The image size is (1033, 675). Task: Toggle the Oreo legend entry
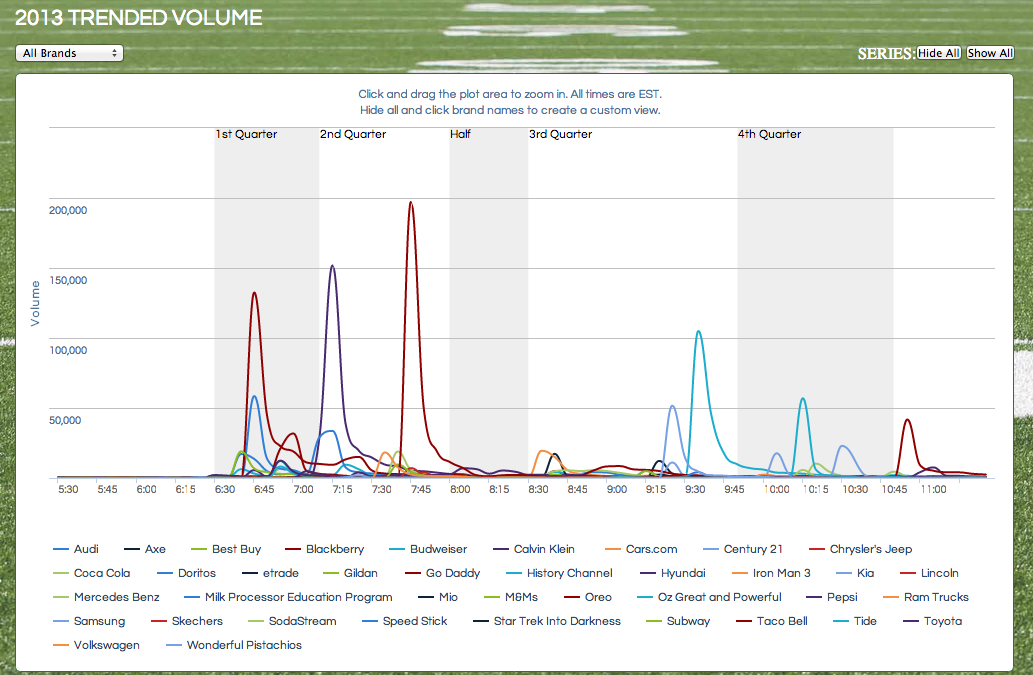pos(597,597)
